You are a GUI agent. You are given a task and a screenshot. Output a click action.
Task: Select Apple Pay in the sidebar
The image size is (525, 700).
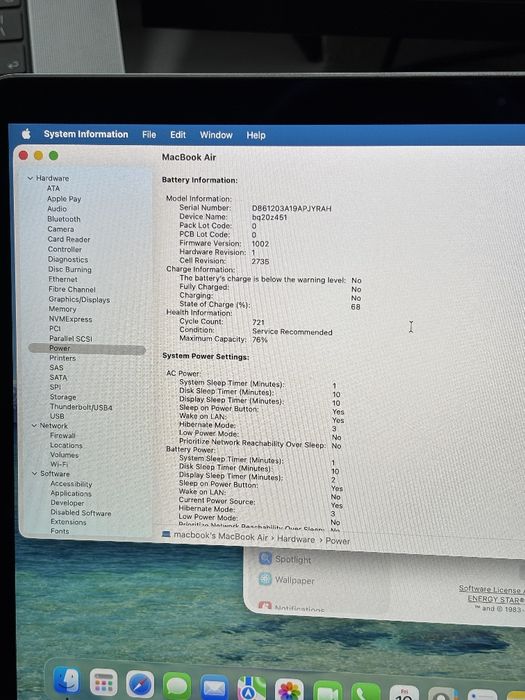pos(64,199)
